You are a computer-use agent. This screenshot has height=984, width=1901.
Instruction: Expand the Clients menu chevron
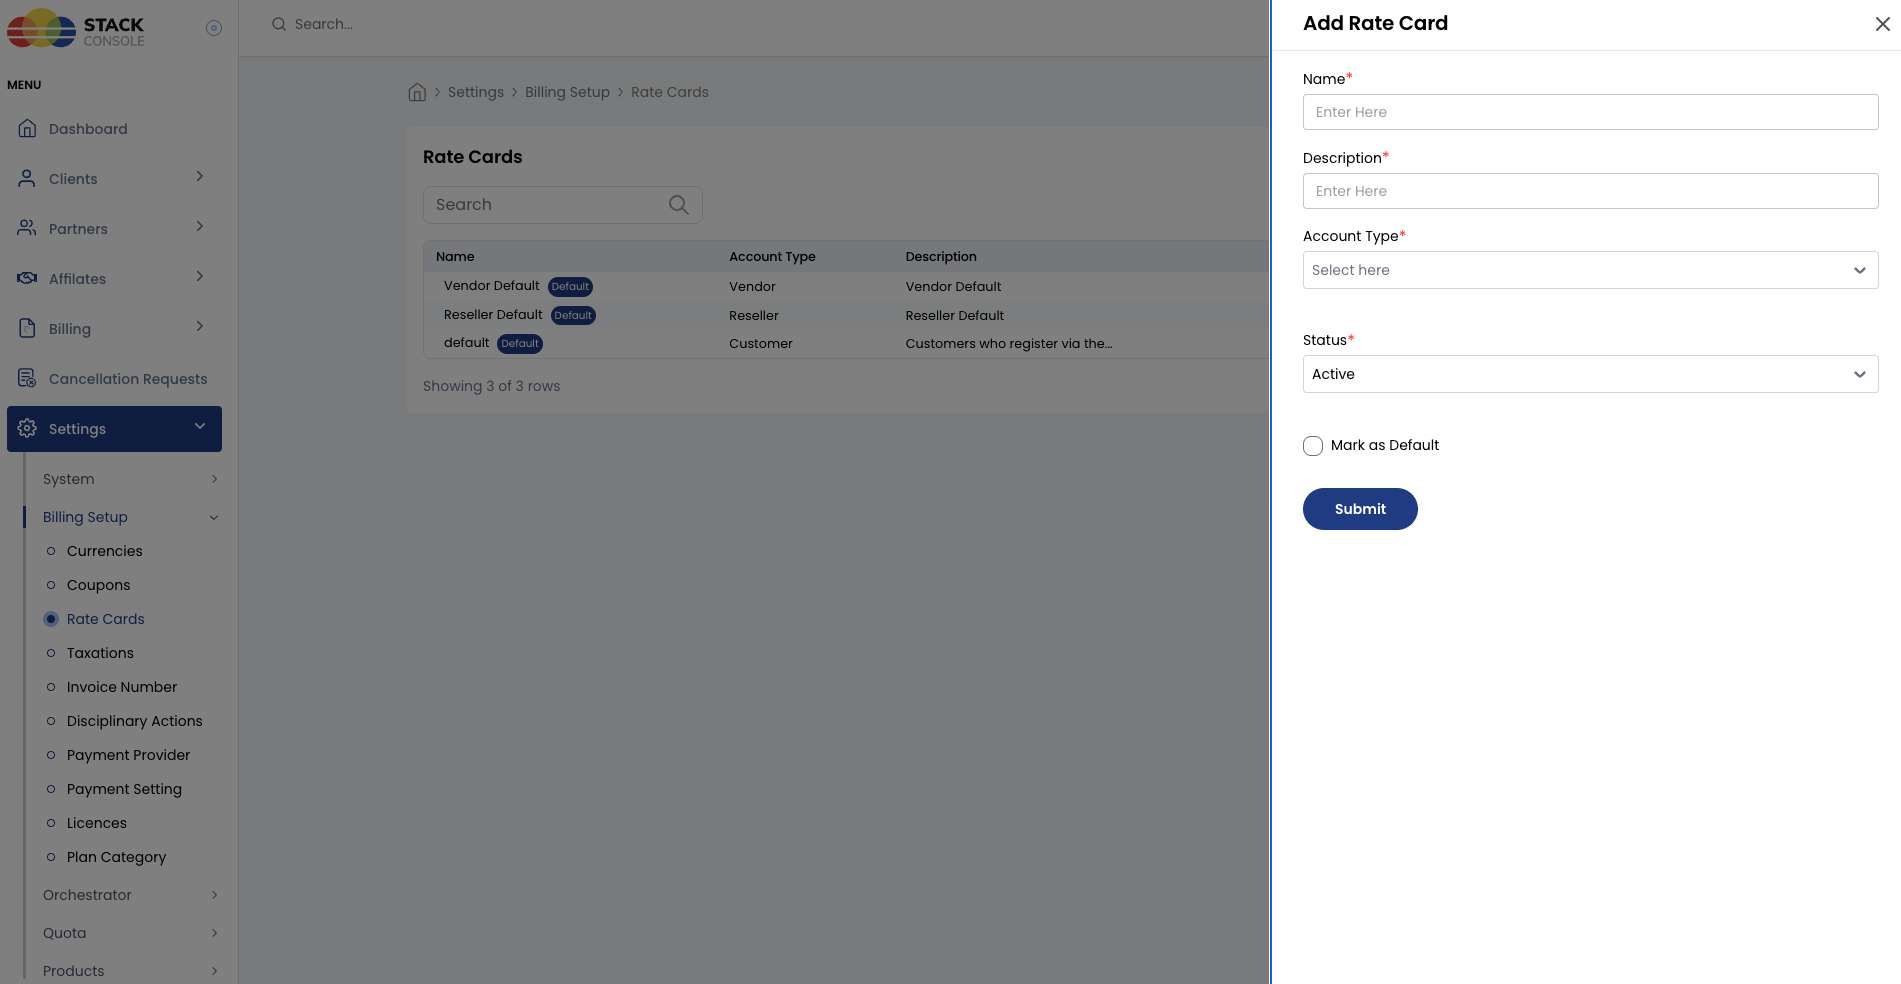pyautogui.click(x=200, y=176)
